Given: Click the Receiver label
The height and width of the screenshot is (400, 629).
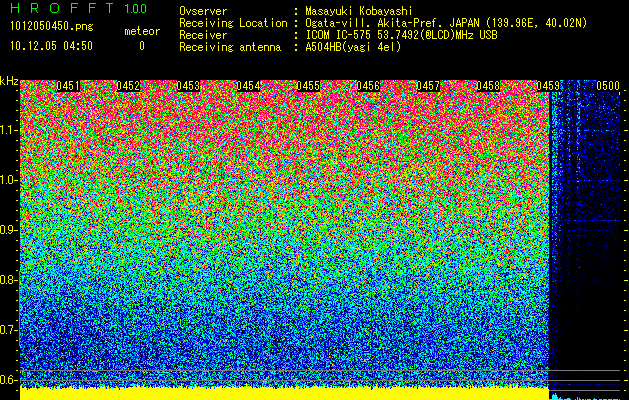Looking at the screenshot, I should pos(203,35).
